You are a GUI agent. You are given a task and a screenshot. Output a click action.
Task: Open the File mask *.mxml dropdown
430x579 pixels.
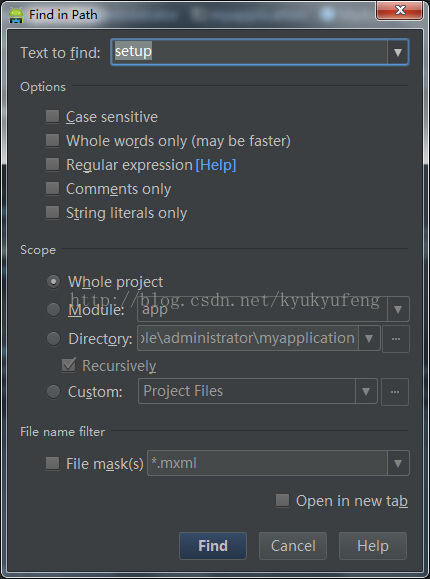click(x=398, y=463)
